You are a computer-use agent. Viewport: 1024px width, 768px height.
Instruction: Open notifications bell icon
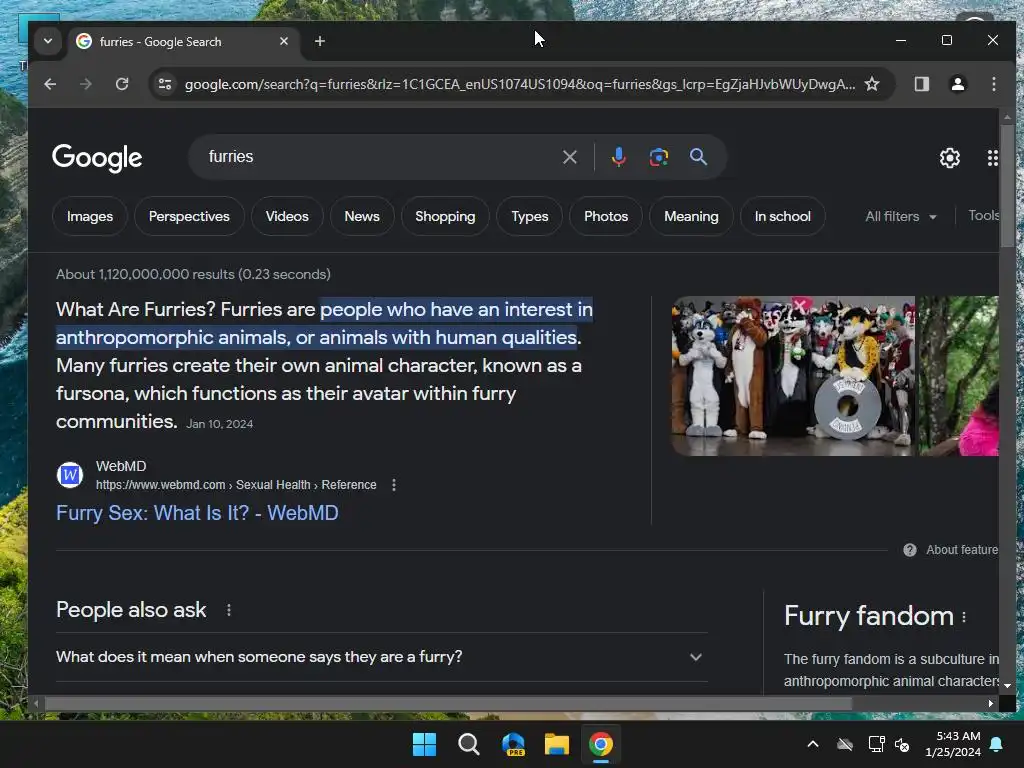click(x=997, y=744)
